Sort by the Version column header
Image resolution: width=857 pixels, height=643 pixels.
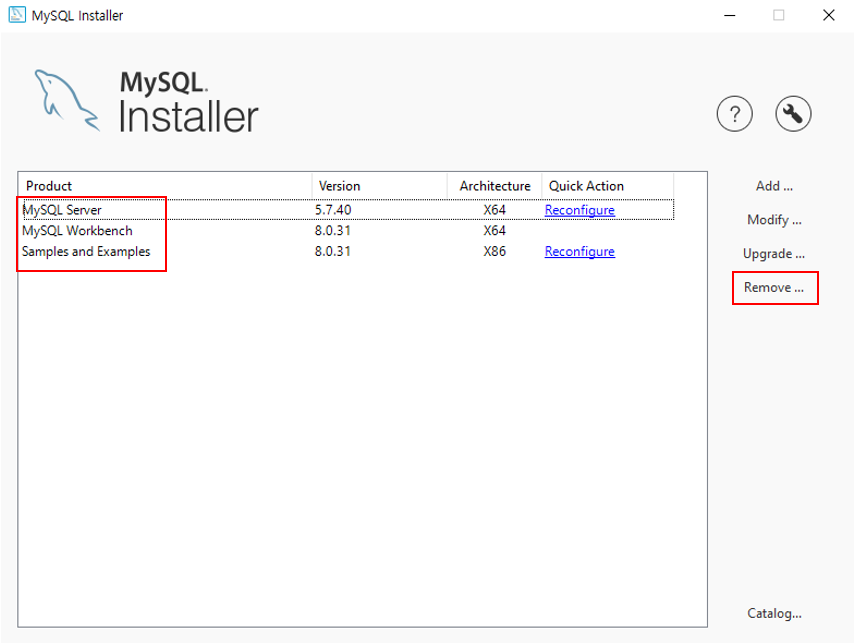(379, 186)
